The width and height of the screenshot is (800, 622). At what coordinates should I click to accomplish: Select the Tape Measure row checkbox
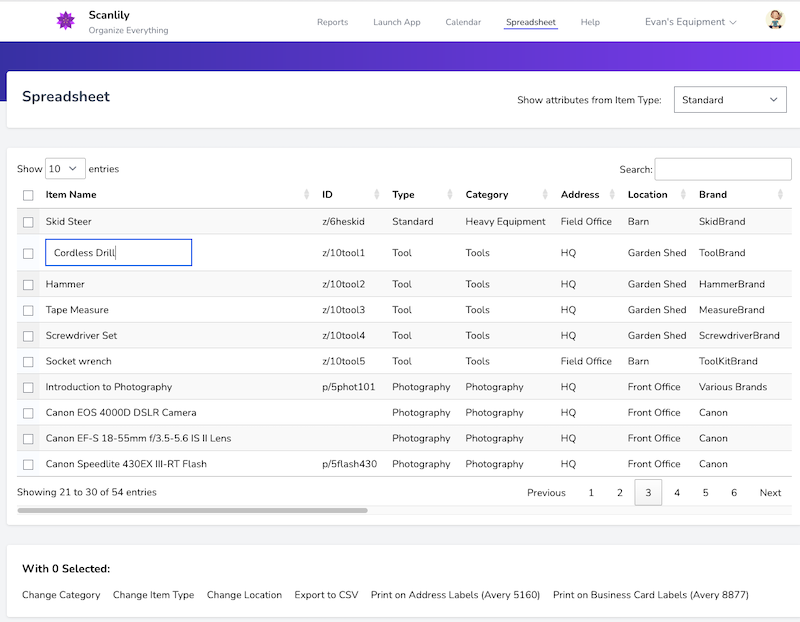click(28, 311)
